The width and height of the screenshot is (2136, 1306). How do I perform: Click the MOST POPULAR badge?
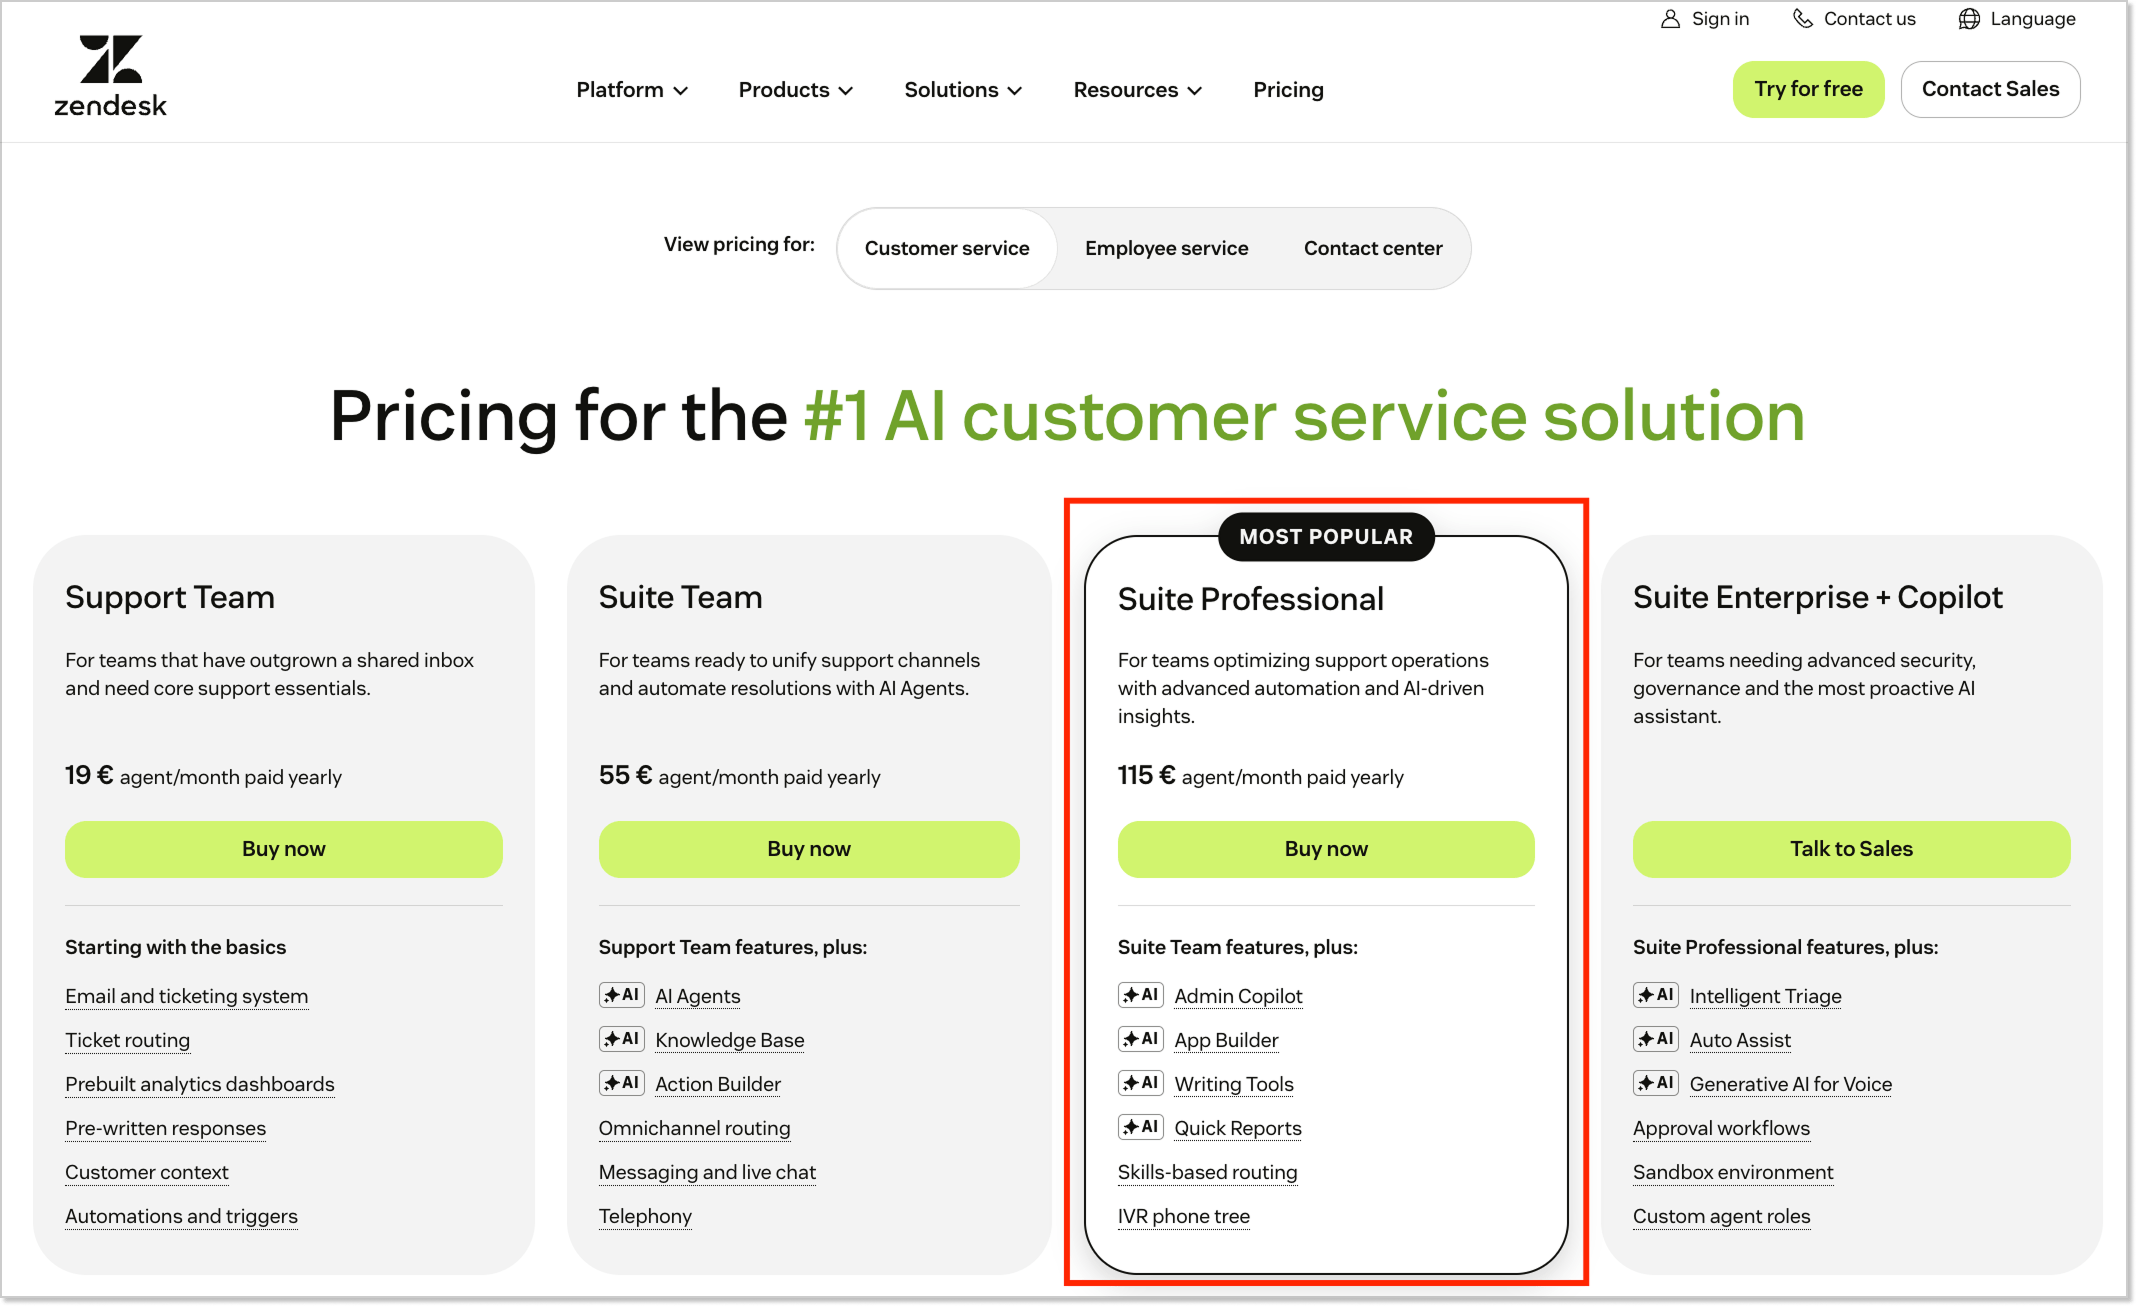(1326, 537)
